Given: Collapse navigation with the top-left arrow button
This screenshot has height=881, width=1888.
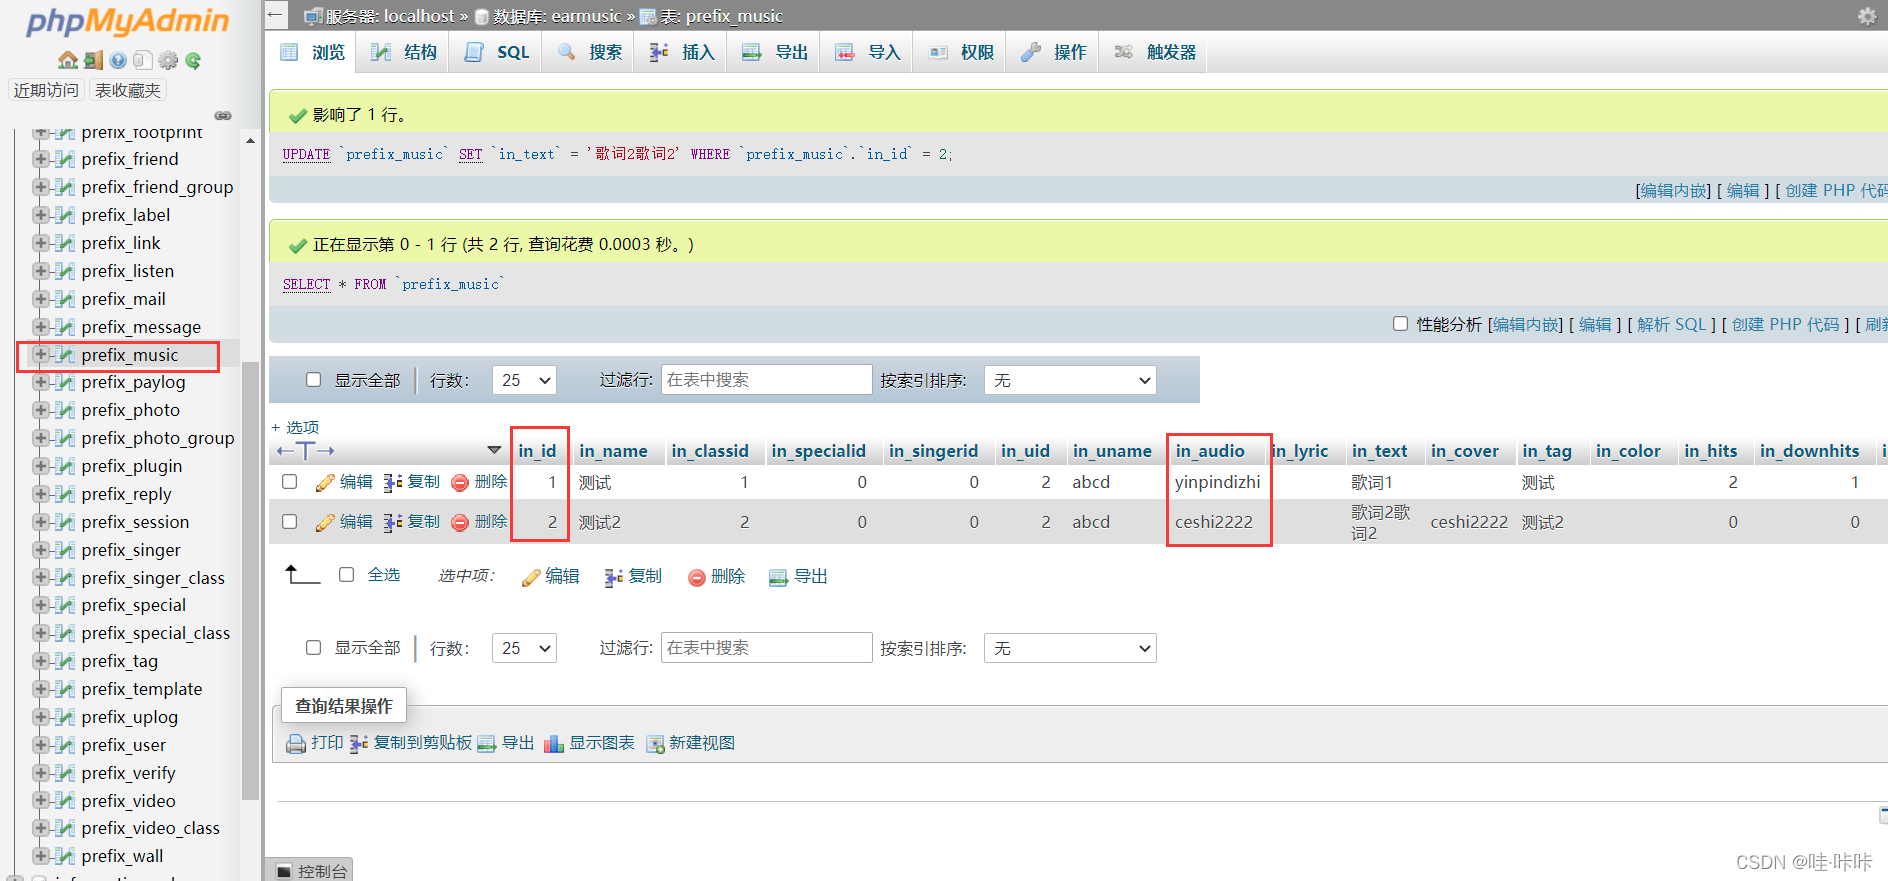Looking at the screenshot, I should click(275, 15).
